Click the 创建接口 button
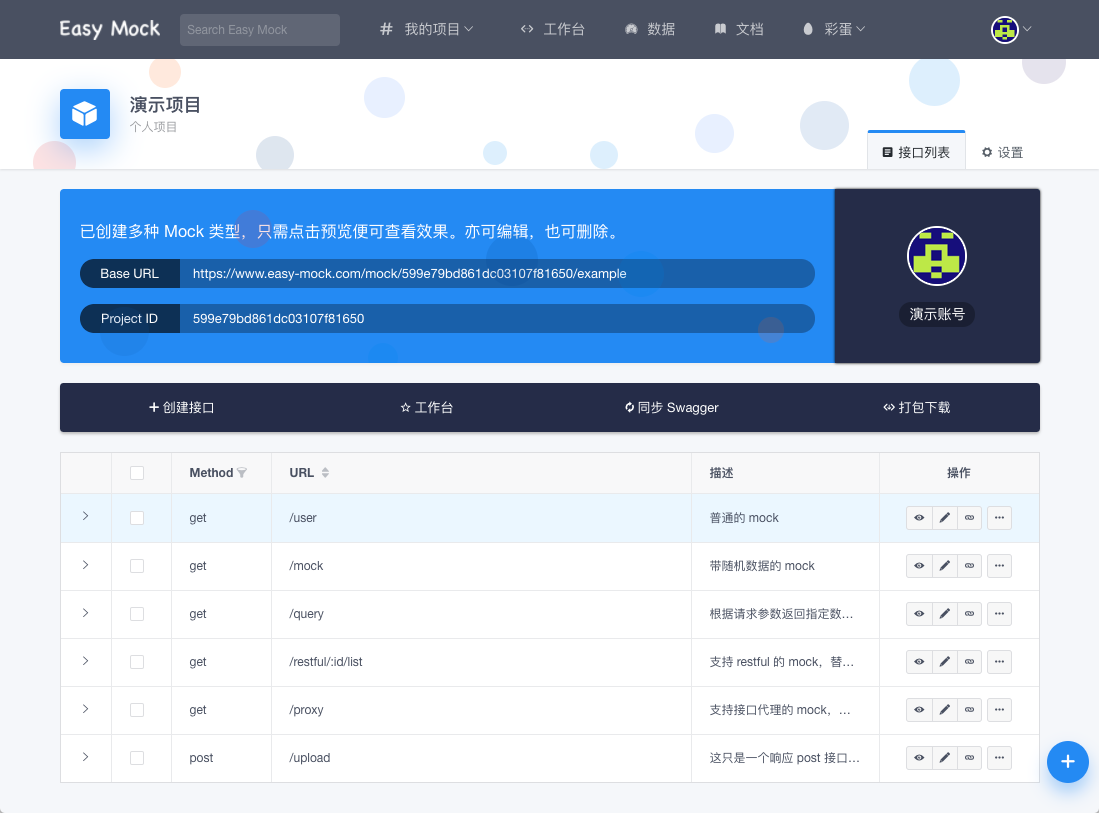This screenshot has height=813, width=1099. [182, 407]
